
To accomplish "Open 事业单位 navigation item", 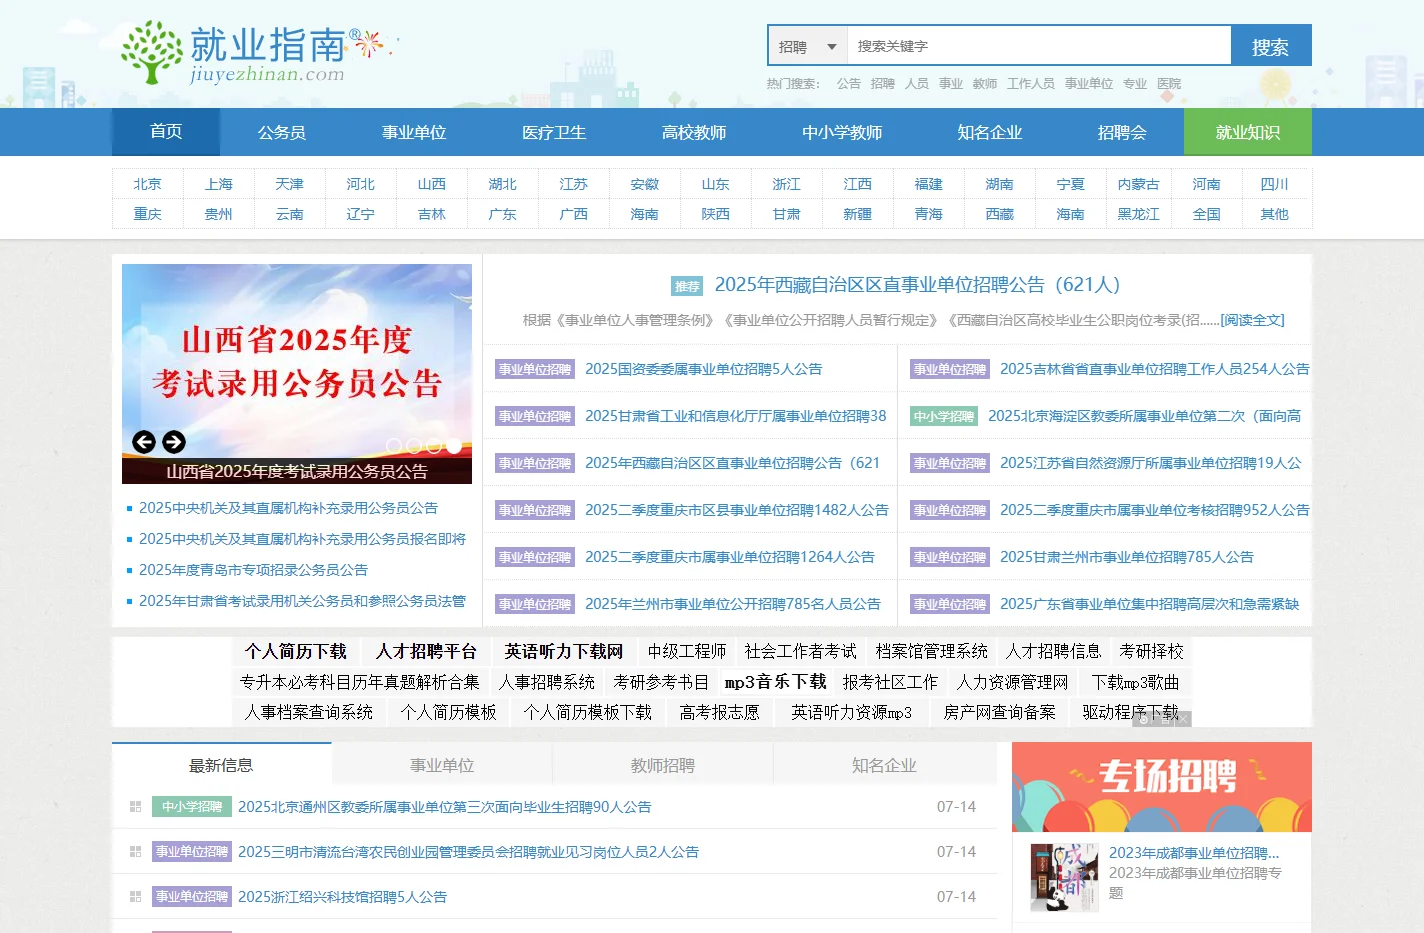I will [x=414, y=132].
